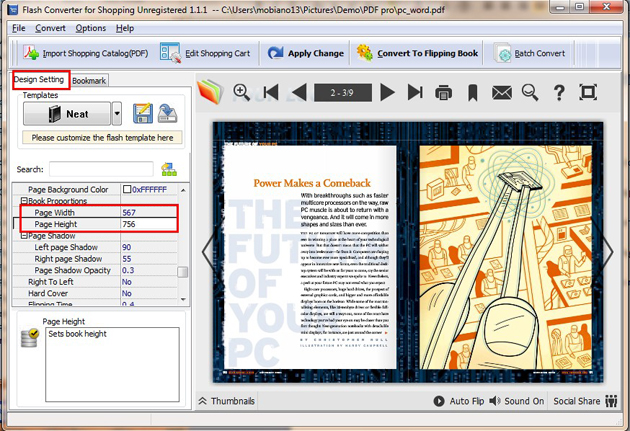Viewport: 630px width, 431px height.
Task: Select the Right page Shadow value 55
Action: (149, 259)
